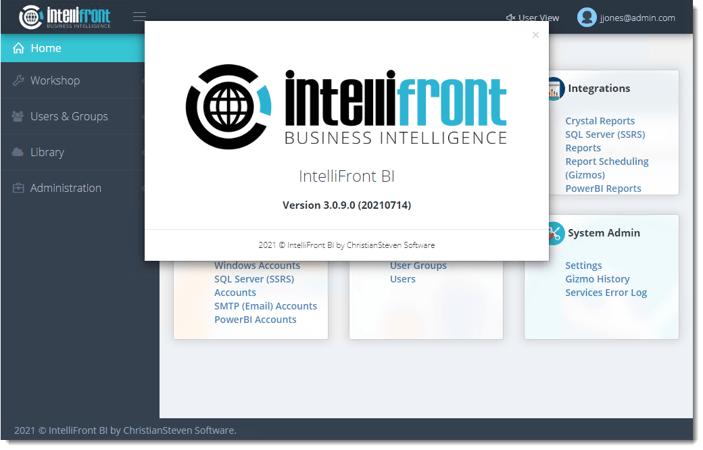Click the System Admin tools icon

[x=556, y=234]
